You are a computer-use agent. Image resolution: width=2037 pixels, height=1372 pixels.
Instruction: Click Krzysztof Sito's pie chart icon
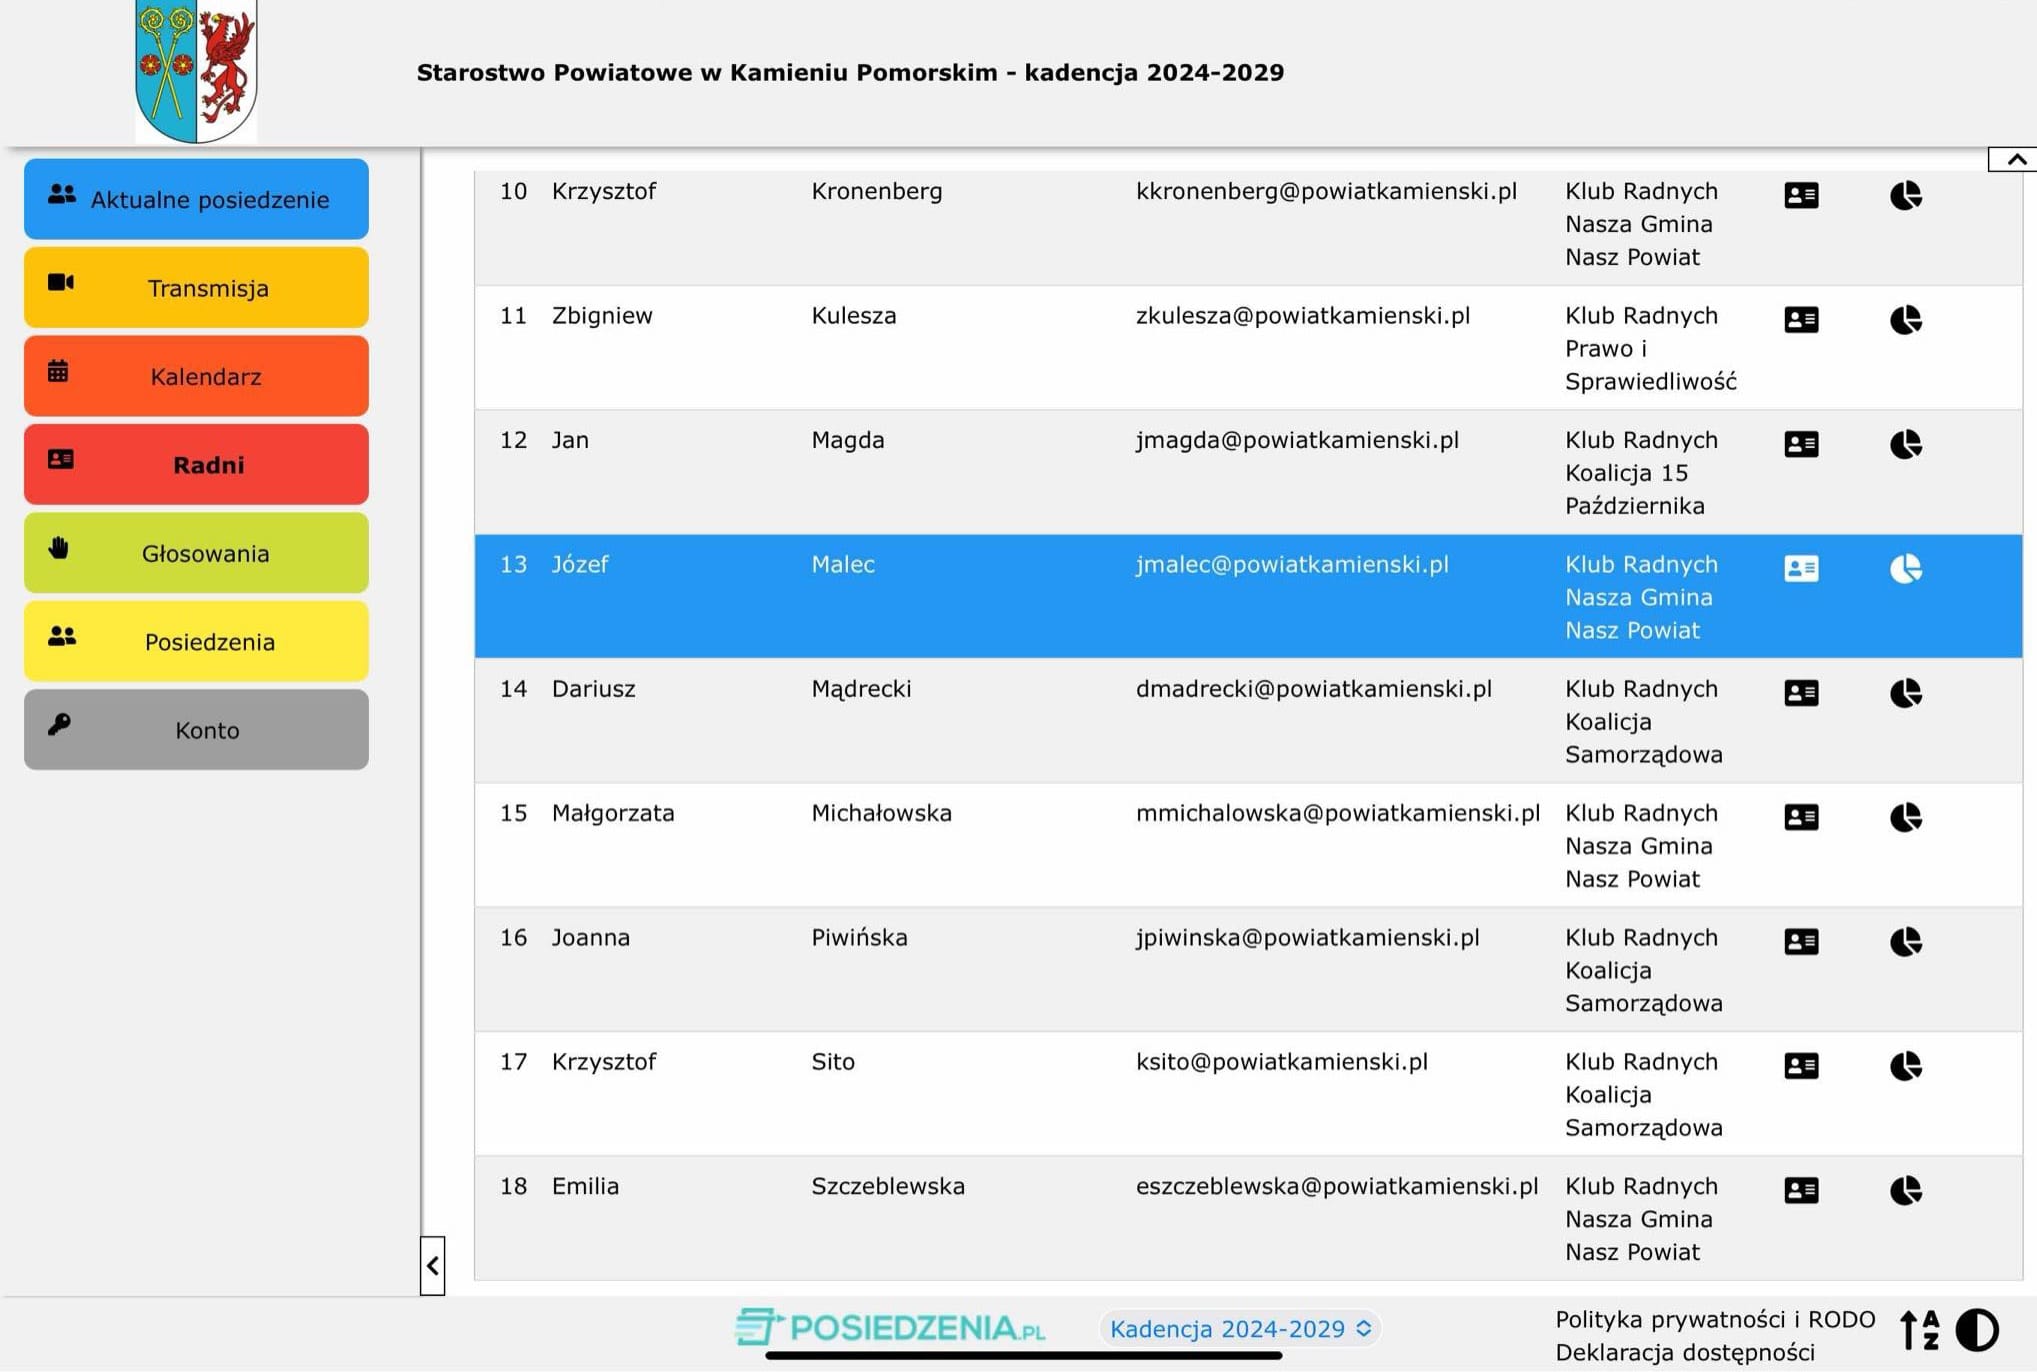[x=1905, y=1065]
